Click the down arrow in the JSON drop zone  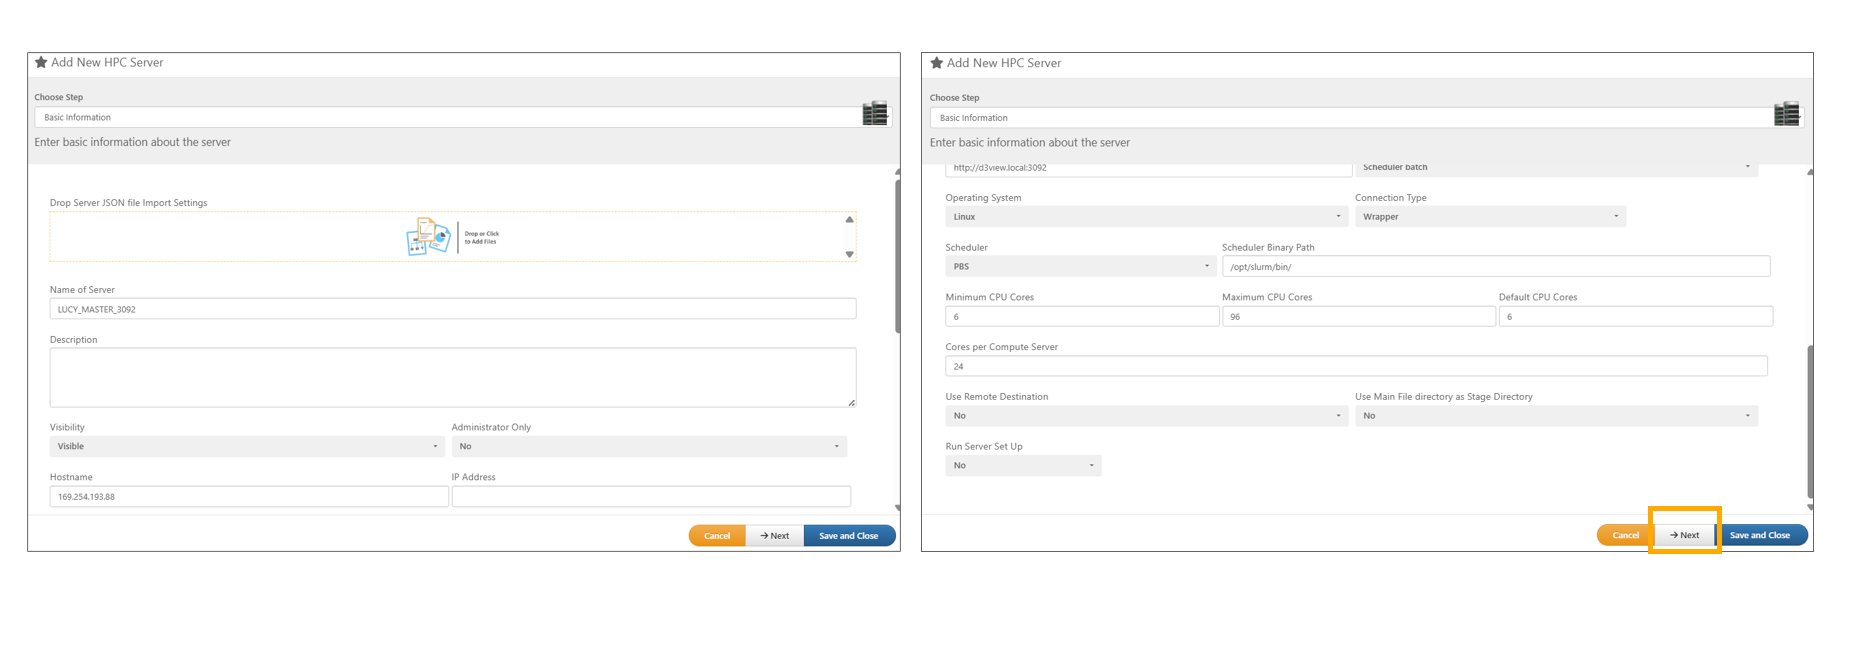tap(849, 254)
